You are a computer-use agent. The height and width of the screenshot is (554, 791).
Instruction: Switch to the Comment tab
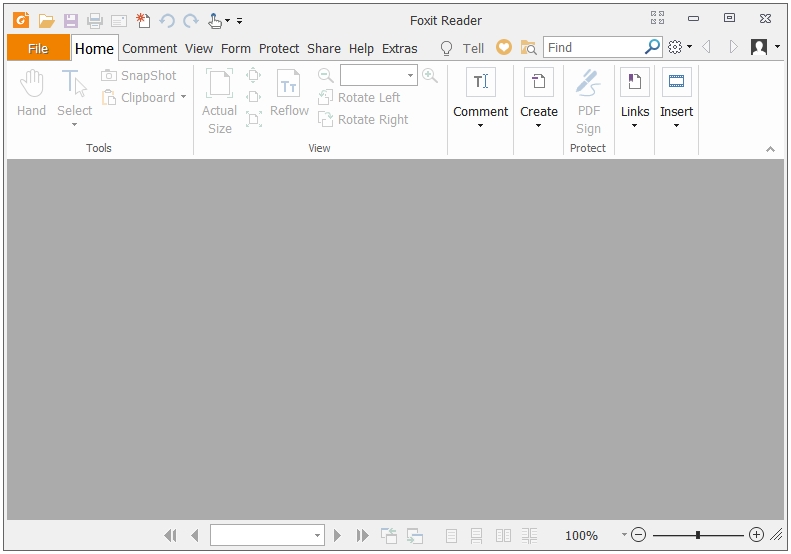point(149,48)
